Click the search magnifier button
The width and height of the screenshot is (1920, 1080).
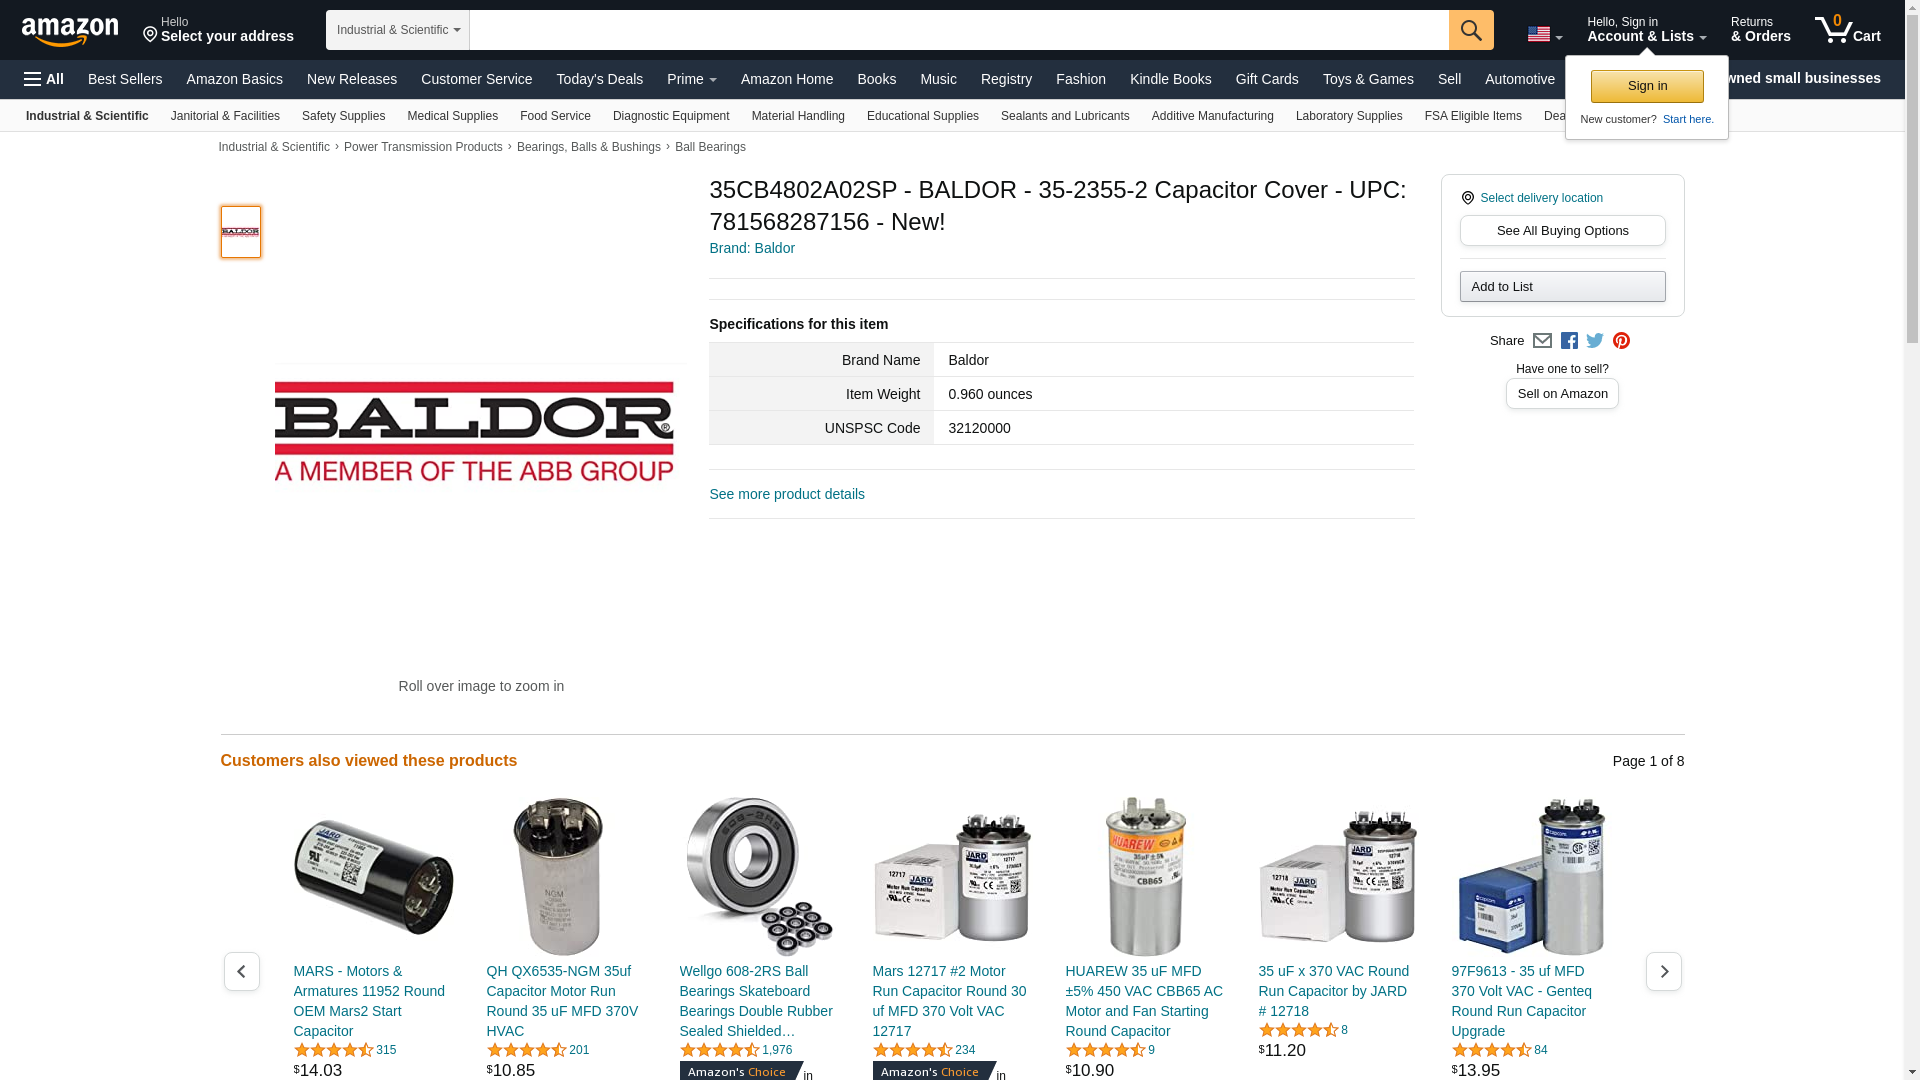(1471, 30)
